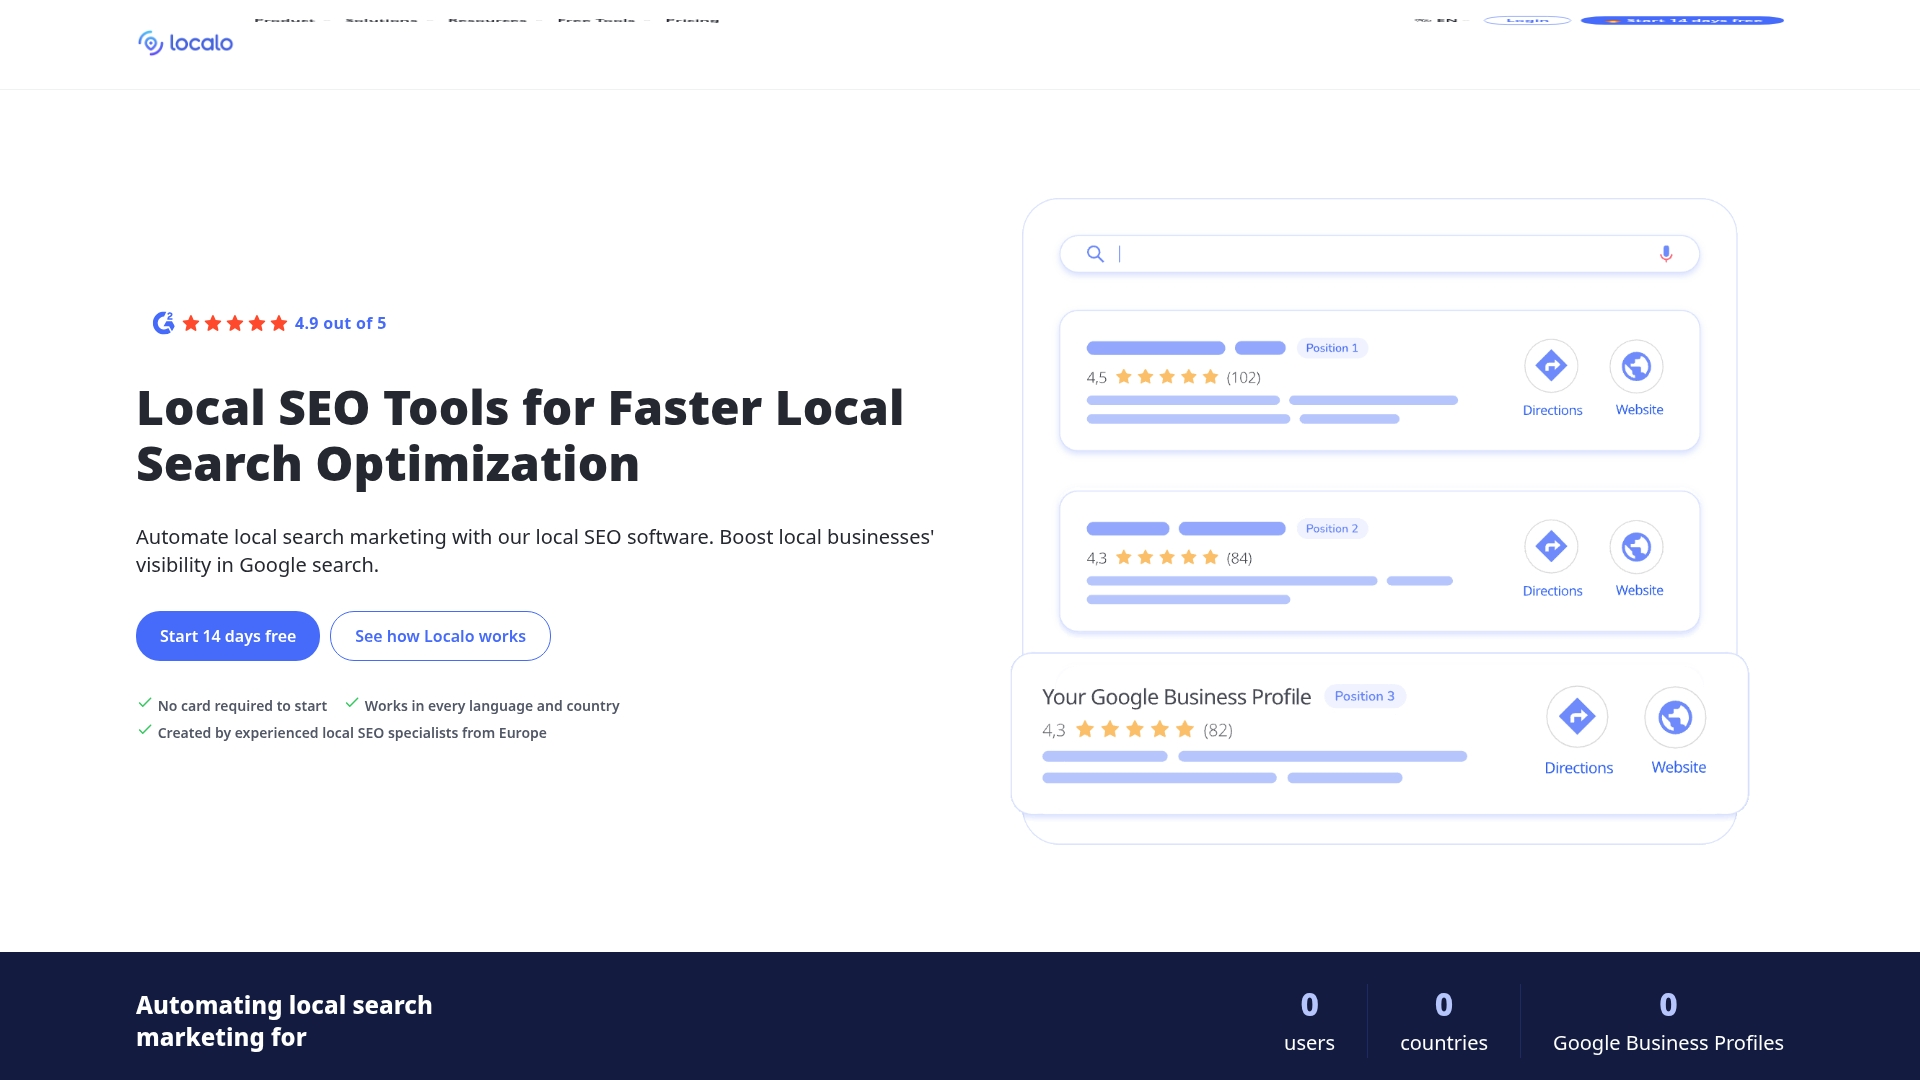Screen dimensions: 1920x1080
Task: Click Website globe icon in Position 3 card
Action: pyautogui.click(x=1675, y=717)
